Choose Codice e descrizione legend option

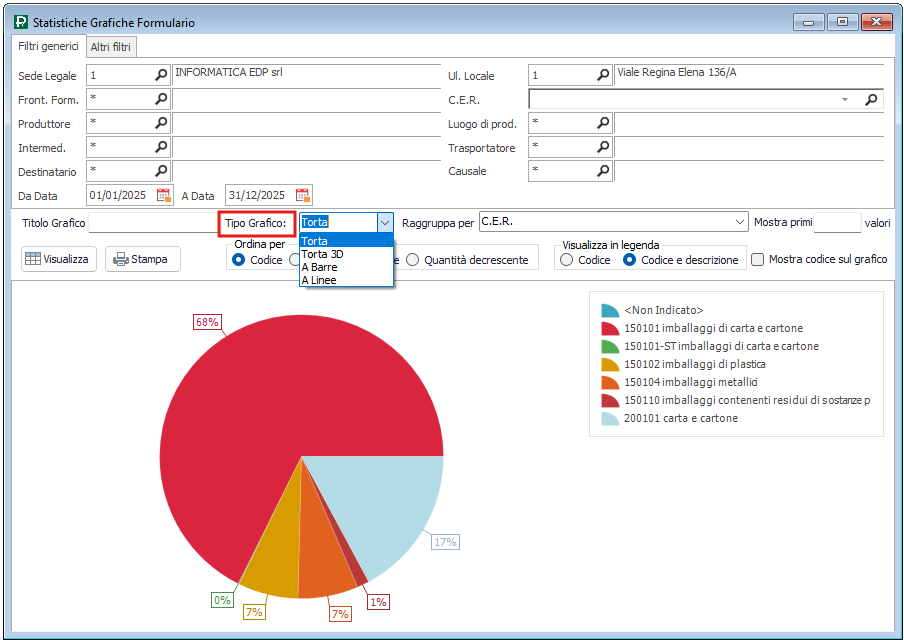point(630,260)
